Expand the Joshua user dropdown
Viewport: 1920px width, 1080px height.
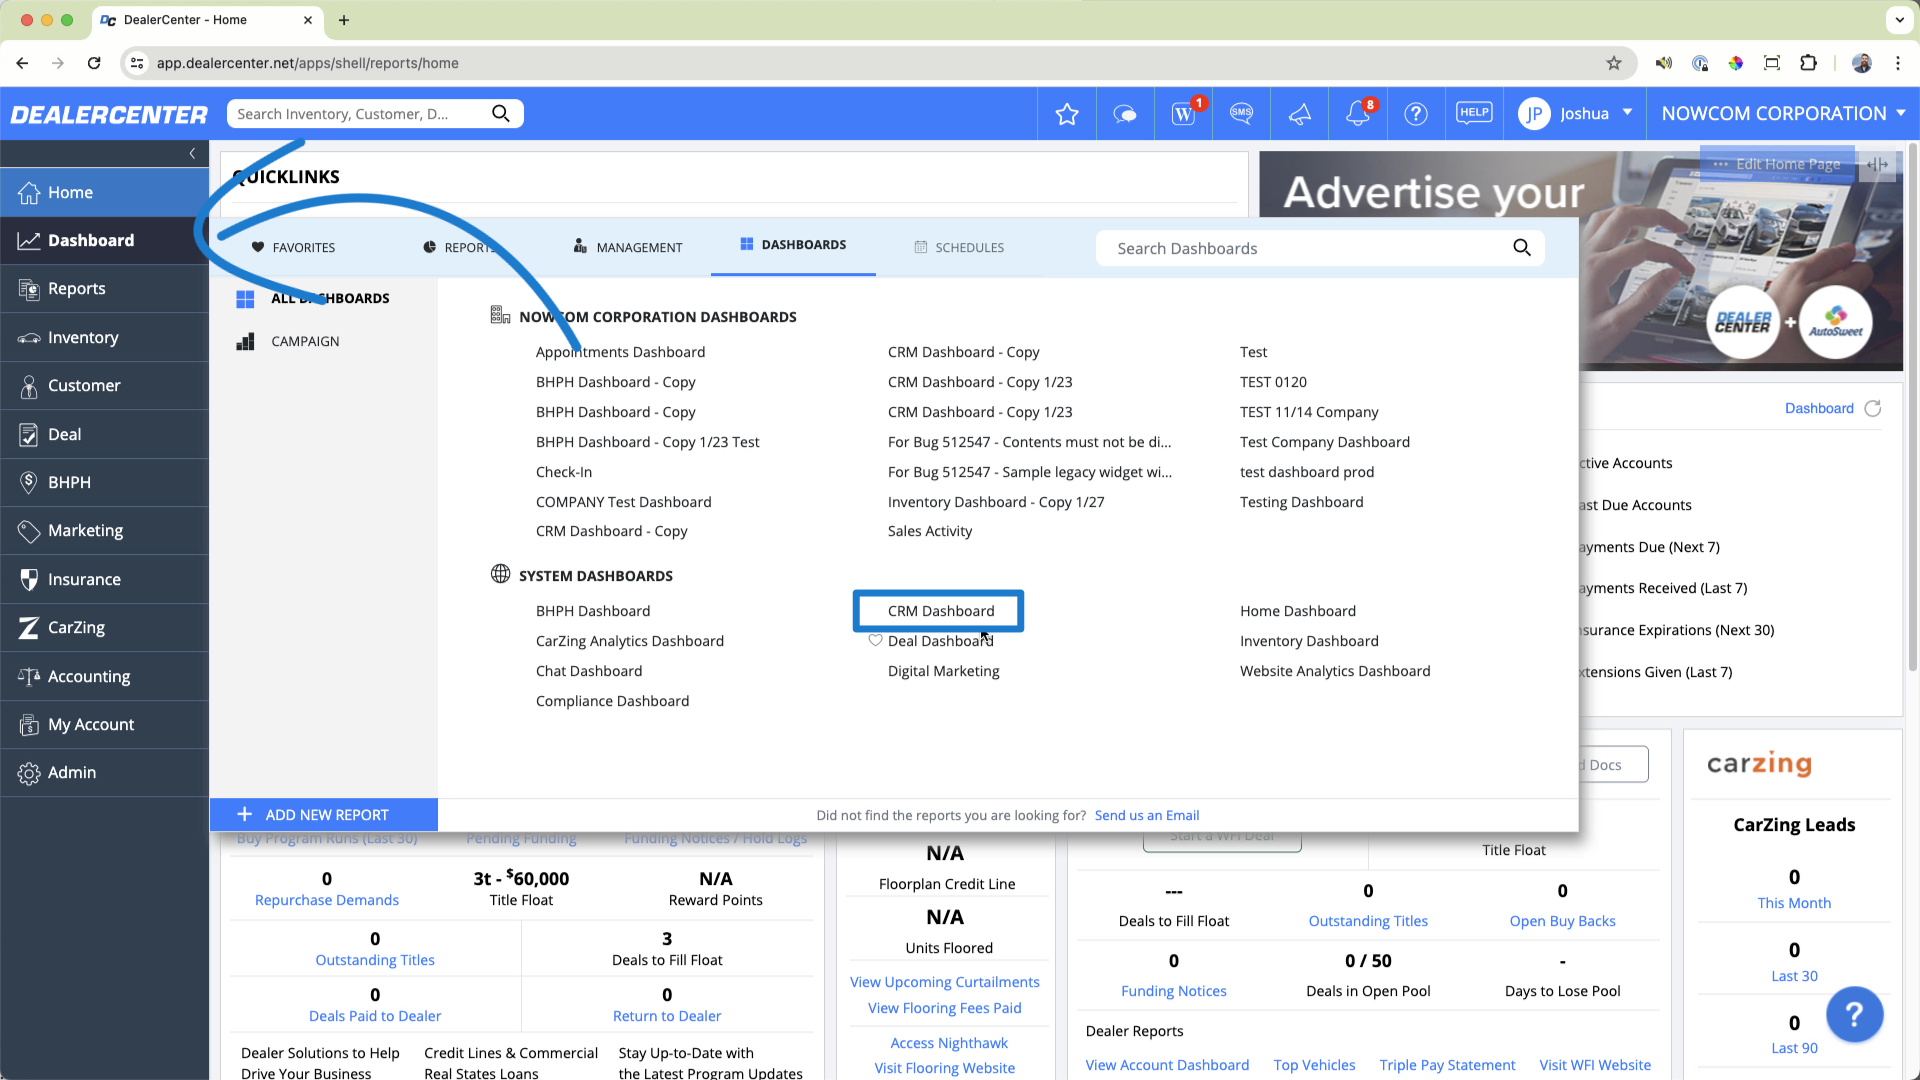tap(1627, 113)
